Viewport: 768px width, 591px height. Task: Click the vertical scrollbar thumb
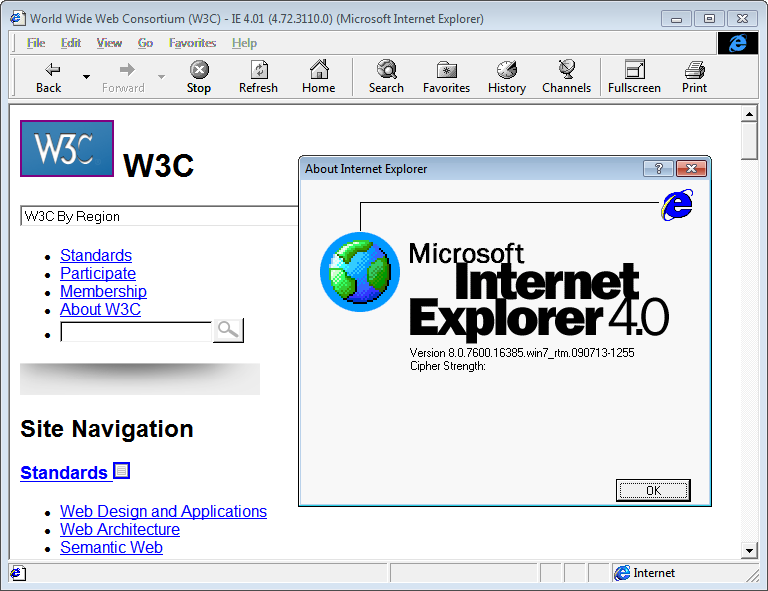749,141
